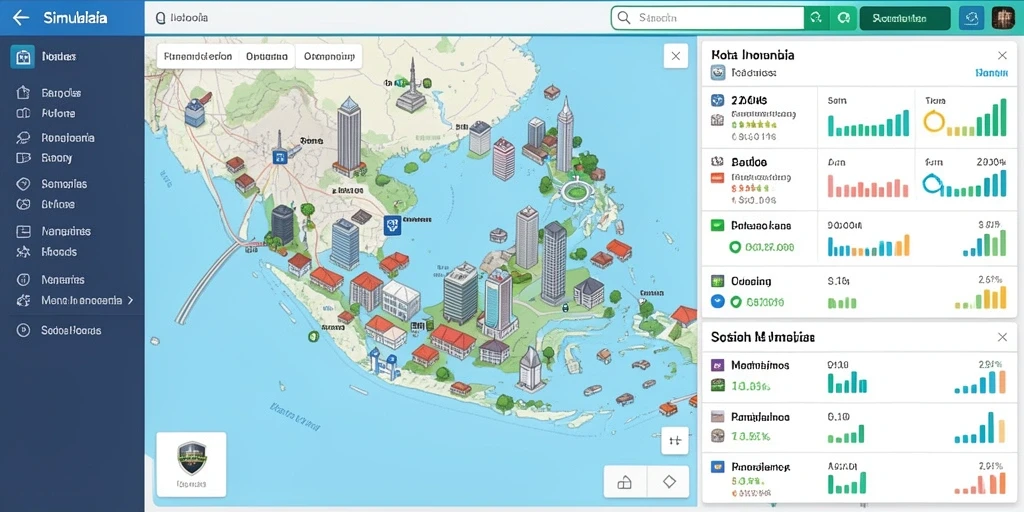Focus the green-bordered search box at top right
The width and height of the screenshot is (1024, 512).
[x=708, y=18]
